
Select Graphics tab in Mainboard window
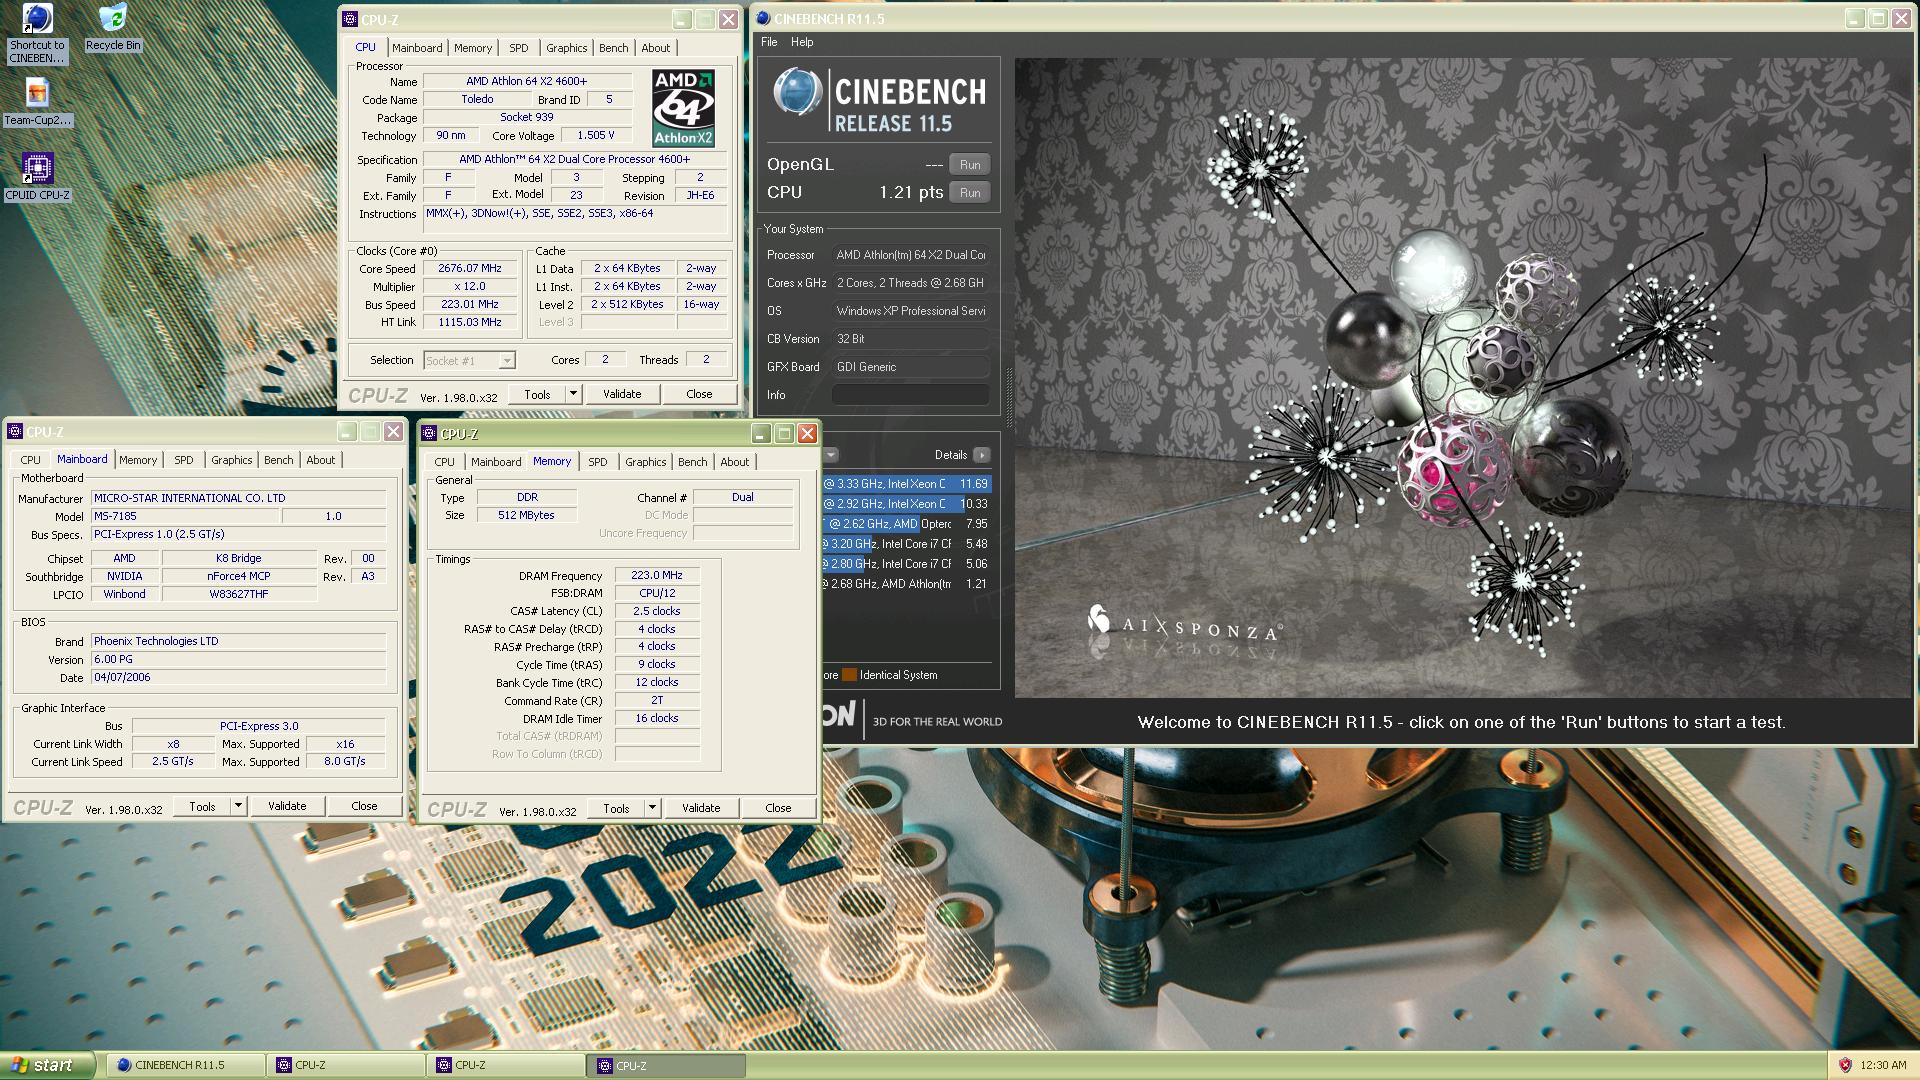click(x=232, y=460)
